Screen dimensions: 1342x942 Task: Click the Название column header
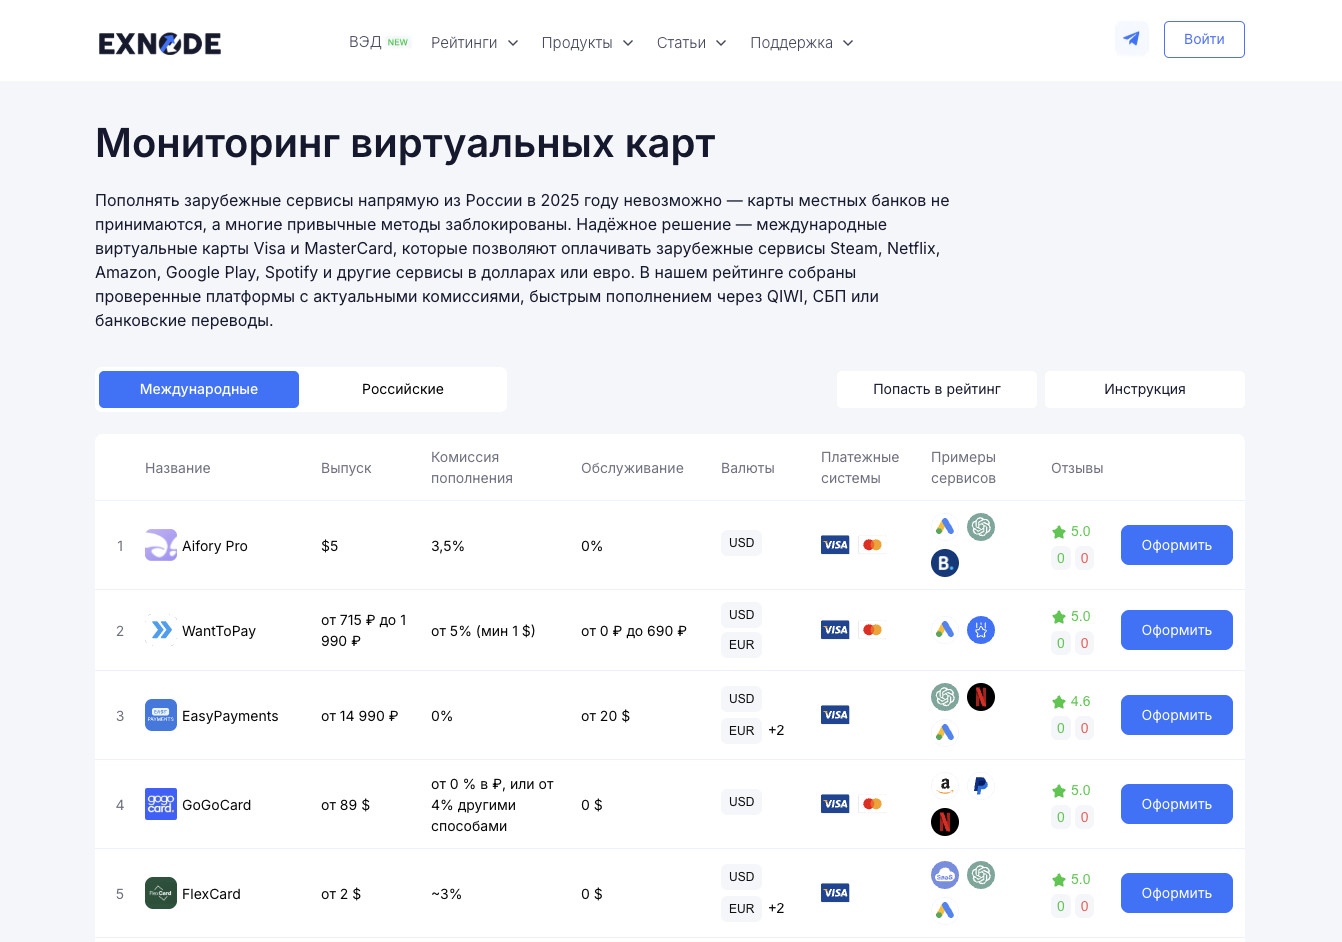(178, 468)
